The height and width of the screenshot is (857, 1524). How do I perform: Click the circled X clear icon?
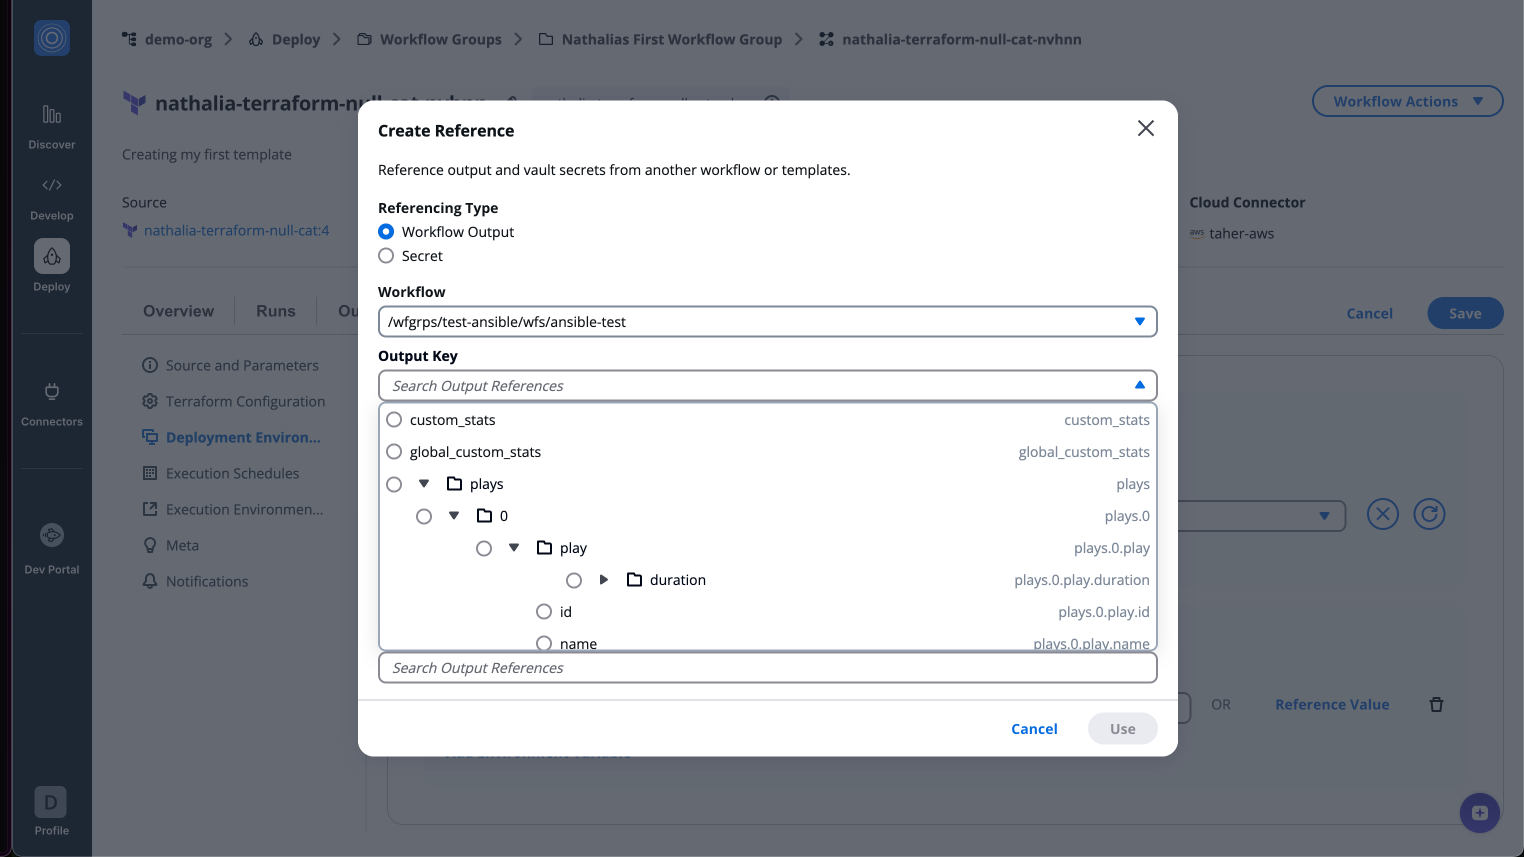click(x=1382, y=515)
